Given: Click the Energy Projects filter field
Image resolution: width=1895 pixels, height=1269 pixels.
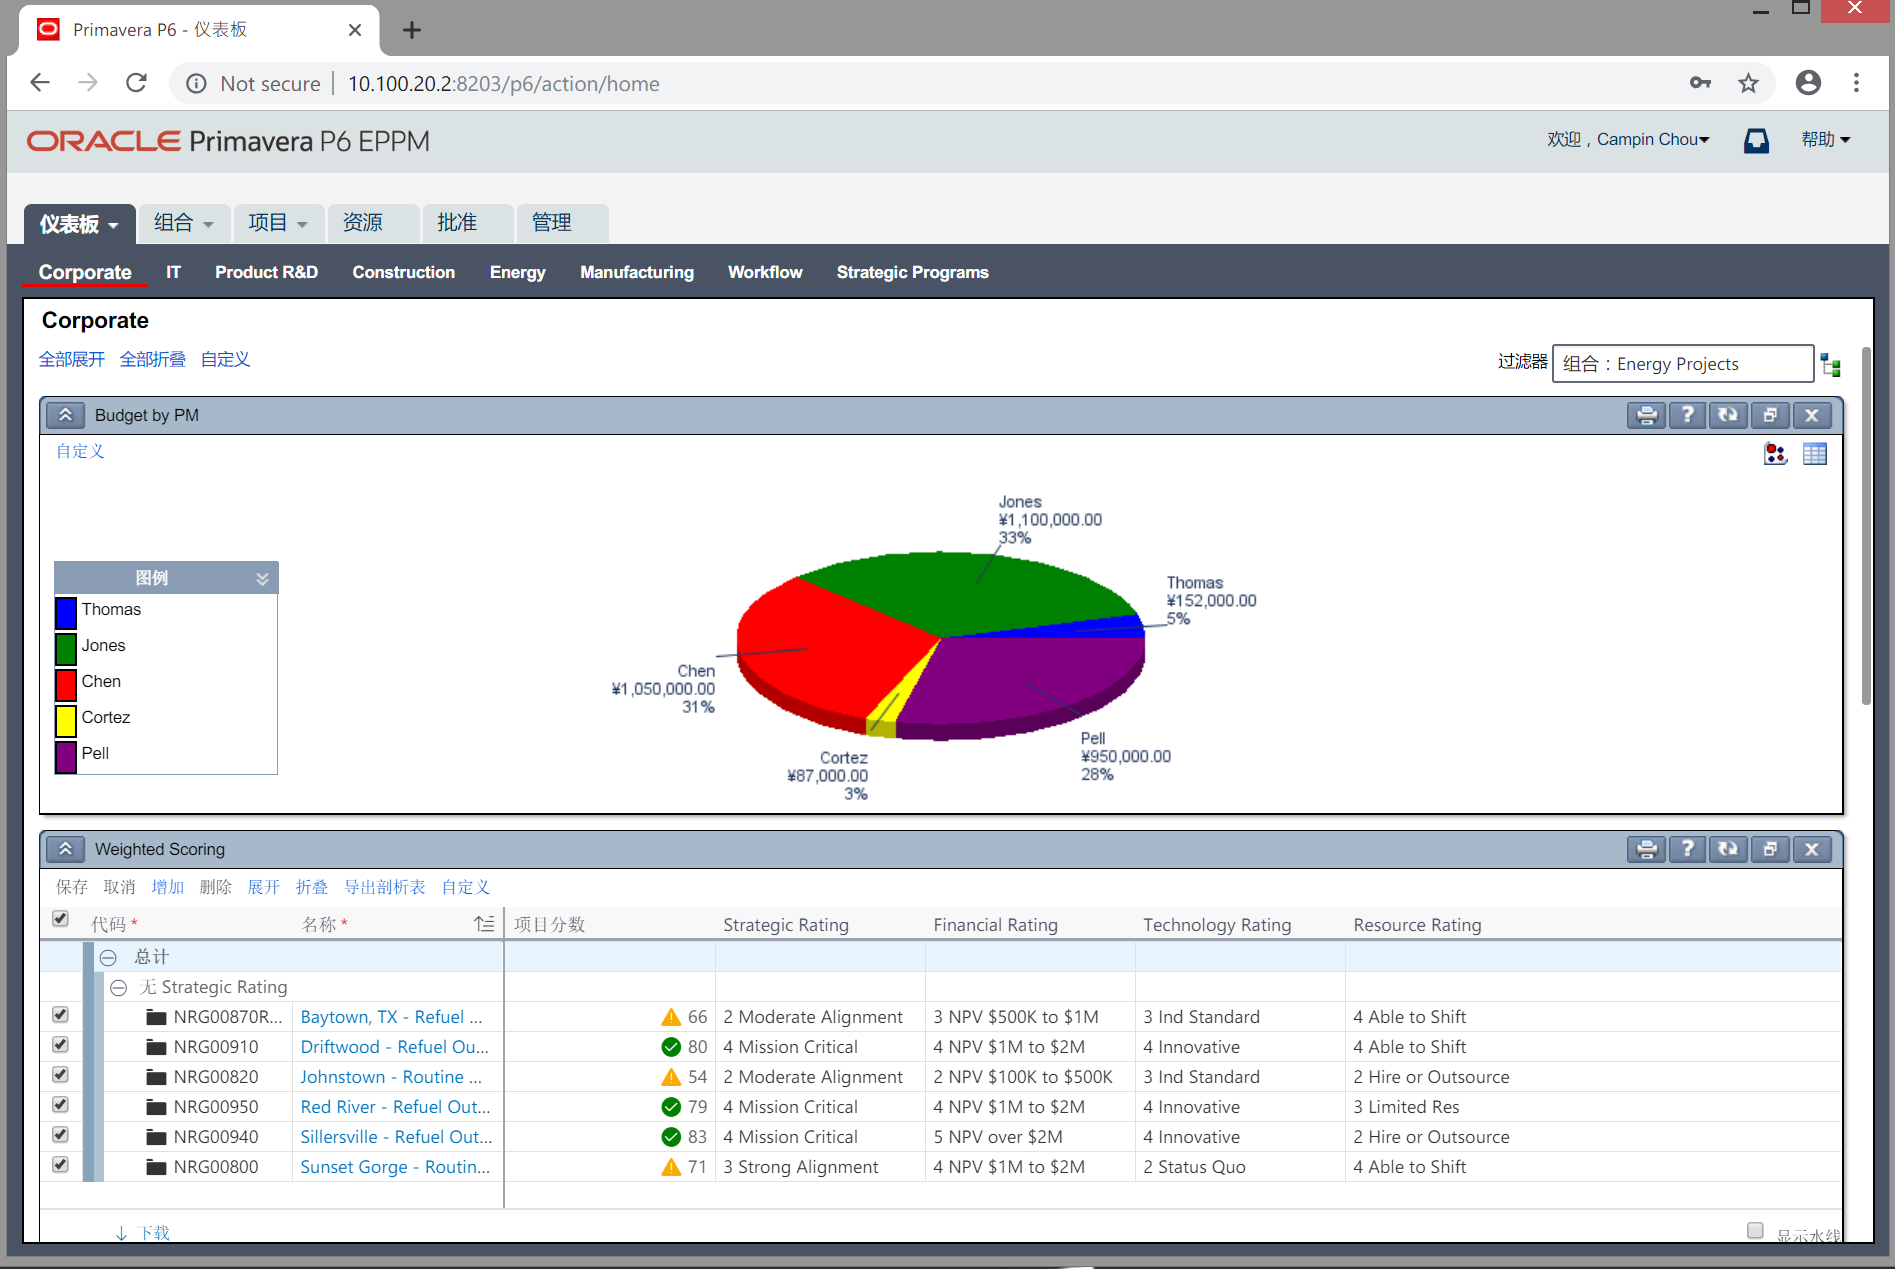Looking at the screenshot, I should pyautogui.click(x=1682, y=364).
